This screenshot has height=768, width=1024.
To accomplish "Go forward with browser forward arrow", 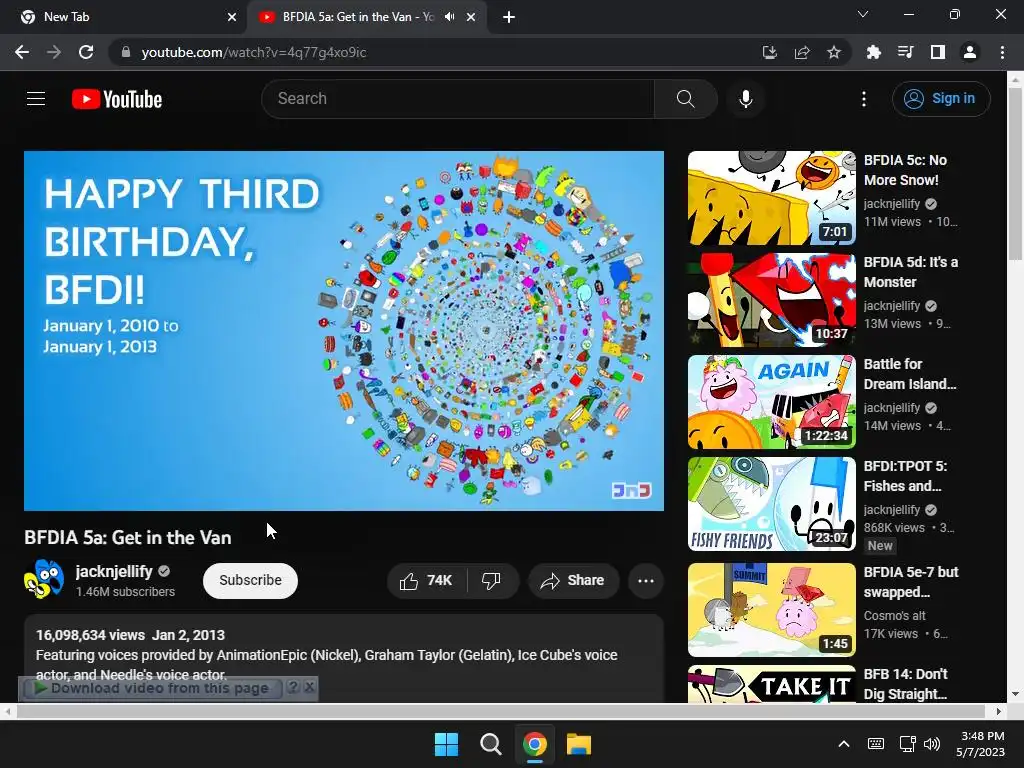I will tap(54, 52).
